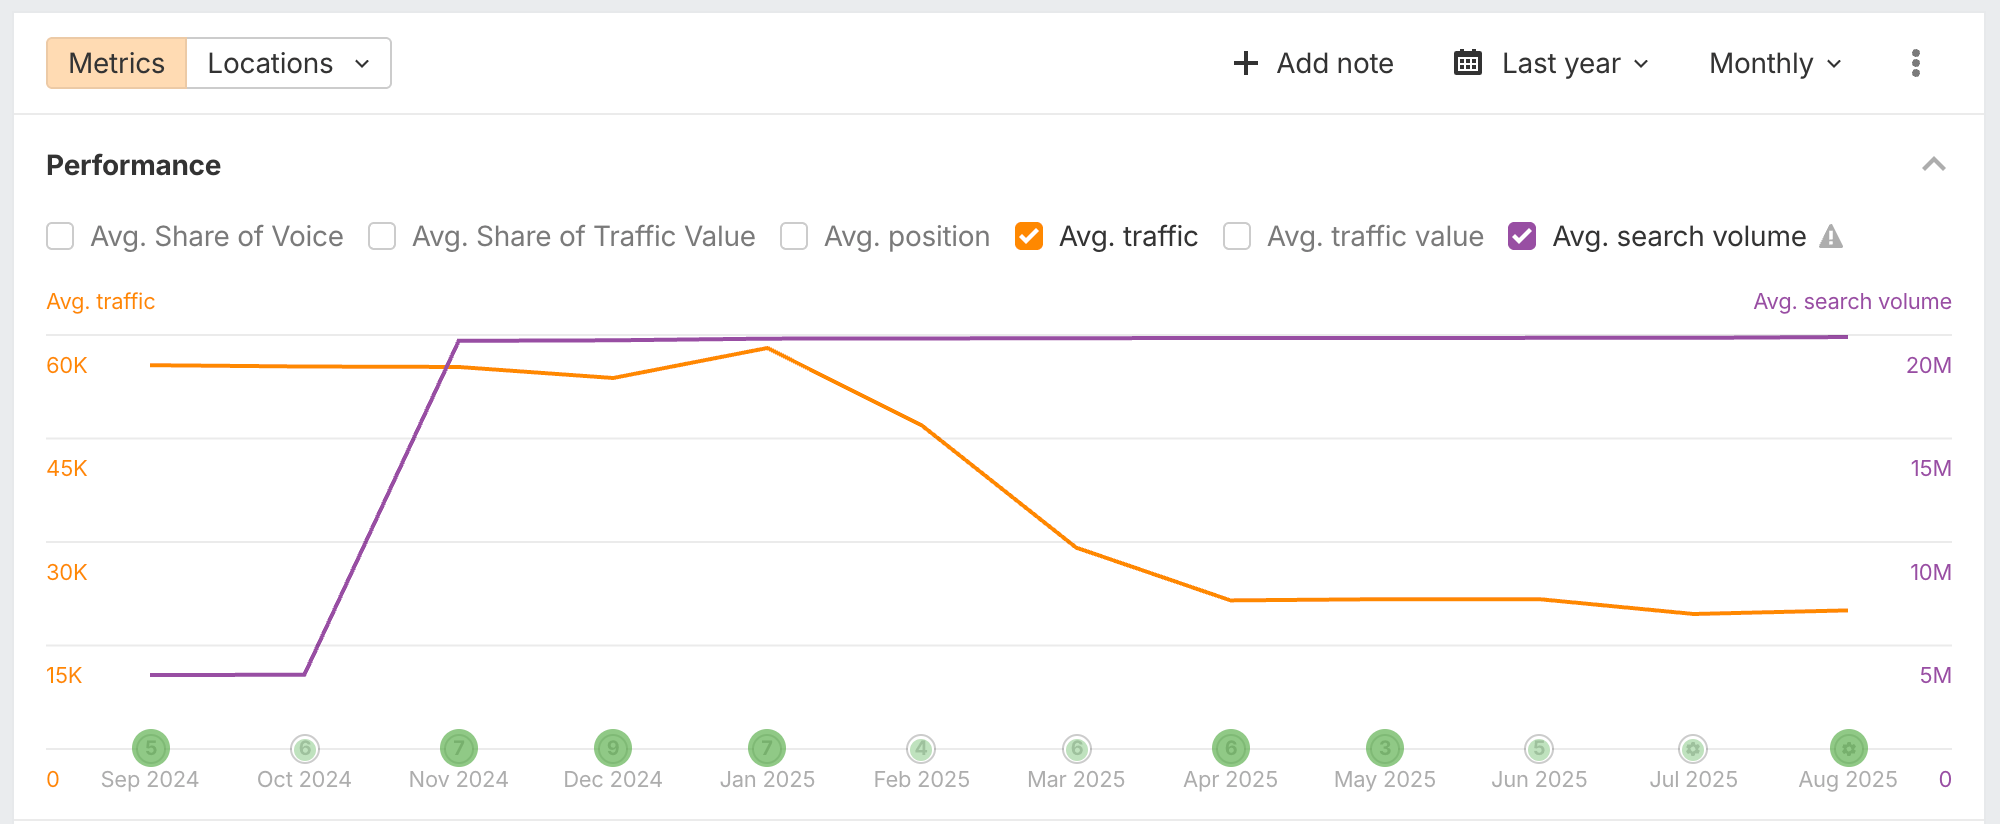Open the Monthly interval dropdown
This screenshot has width=2000, height=824.
click(x=1775, y=63)
